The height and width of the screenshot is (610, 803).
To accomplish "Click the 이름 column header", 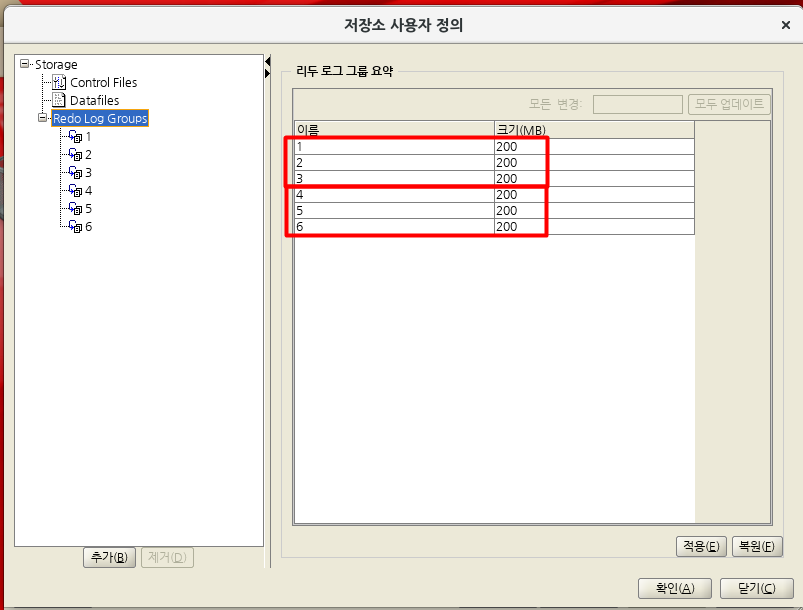I will [x=394, y=129].
